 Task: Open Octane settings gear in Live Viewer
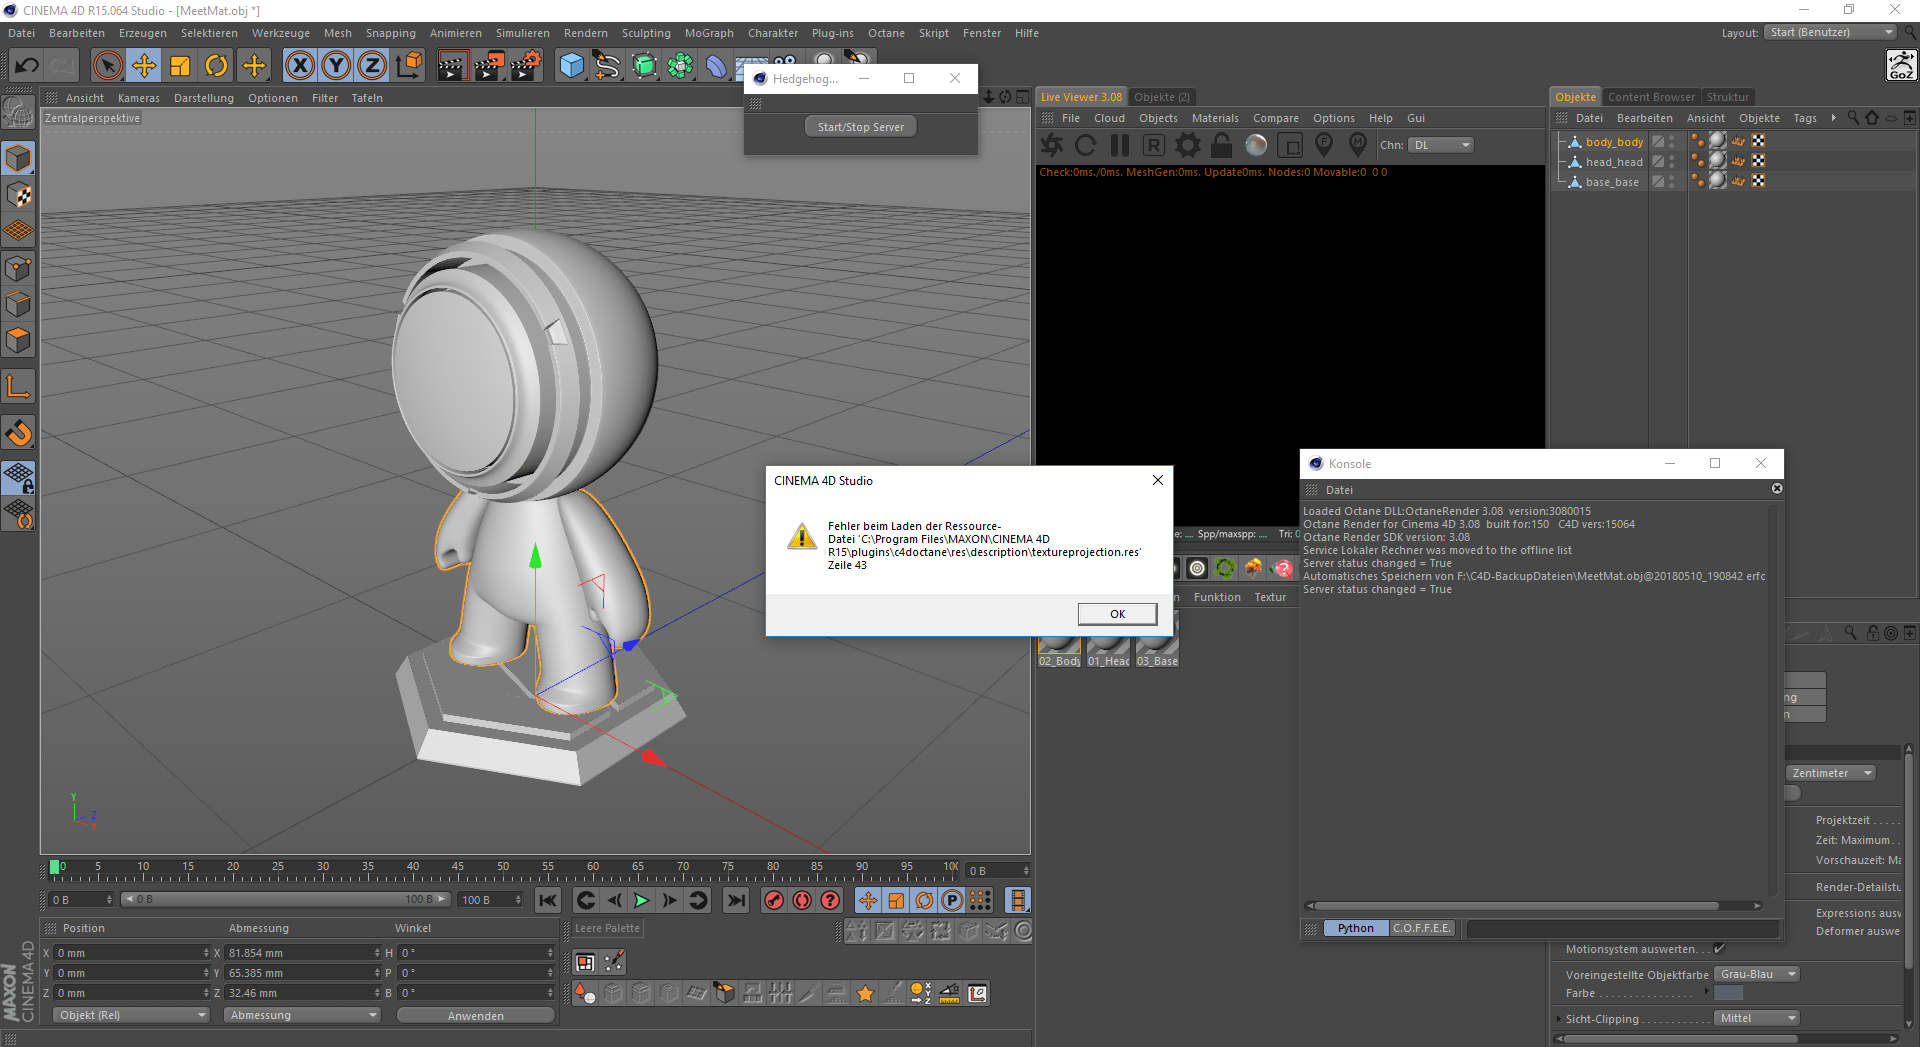click(x=1188, y=145)
